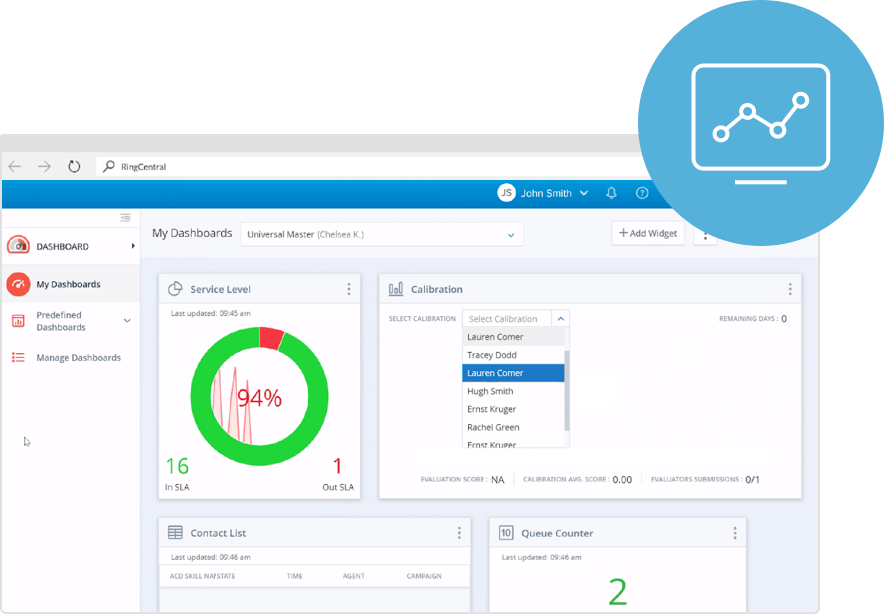
Task: Open Manage Dashboards in sidebar
Action: tap(78, 357)
